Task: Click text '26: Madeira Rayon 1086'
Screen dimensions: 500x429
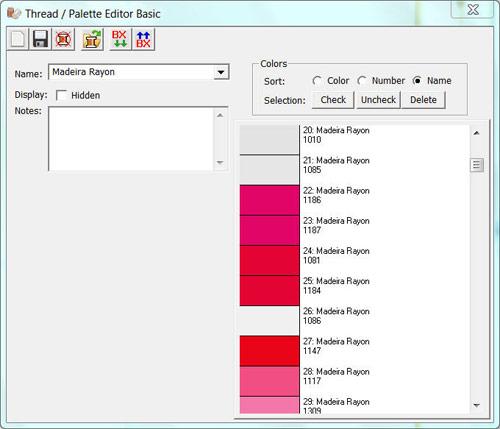Action: coord(336,316)
